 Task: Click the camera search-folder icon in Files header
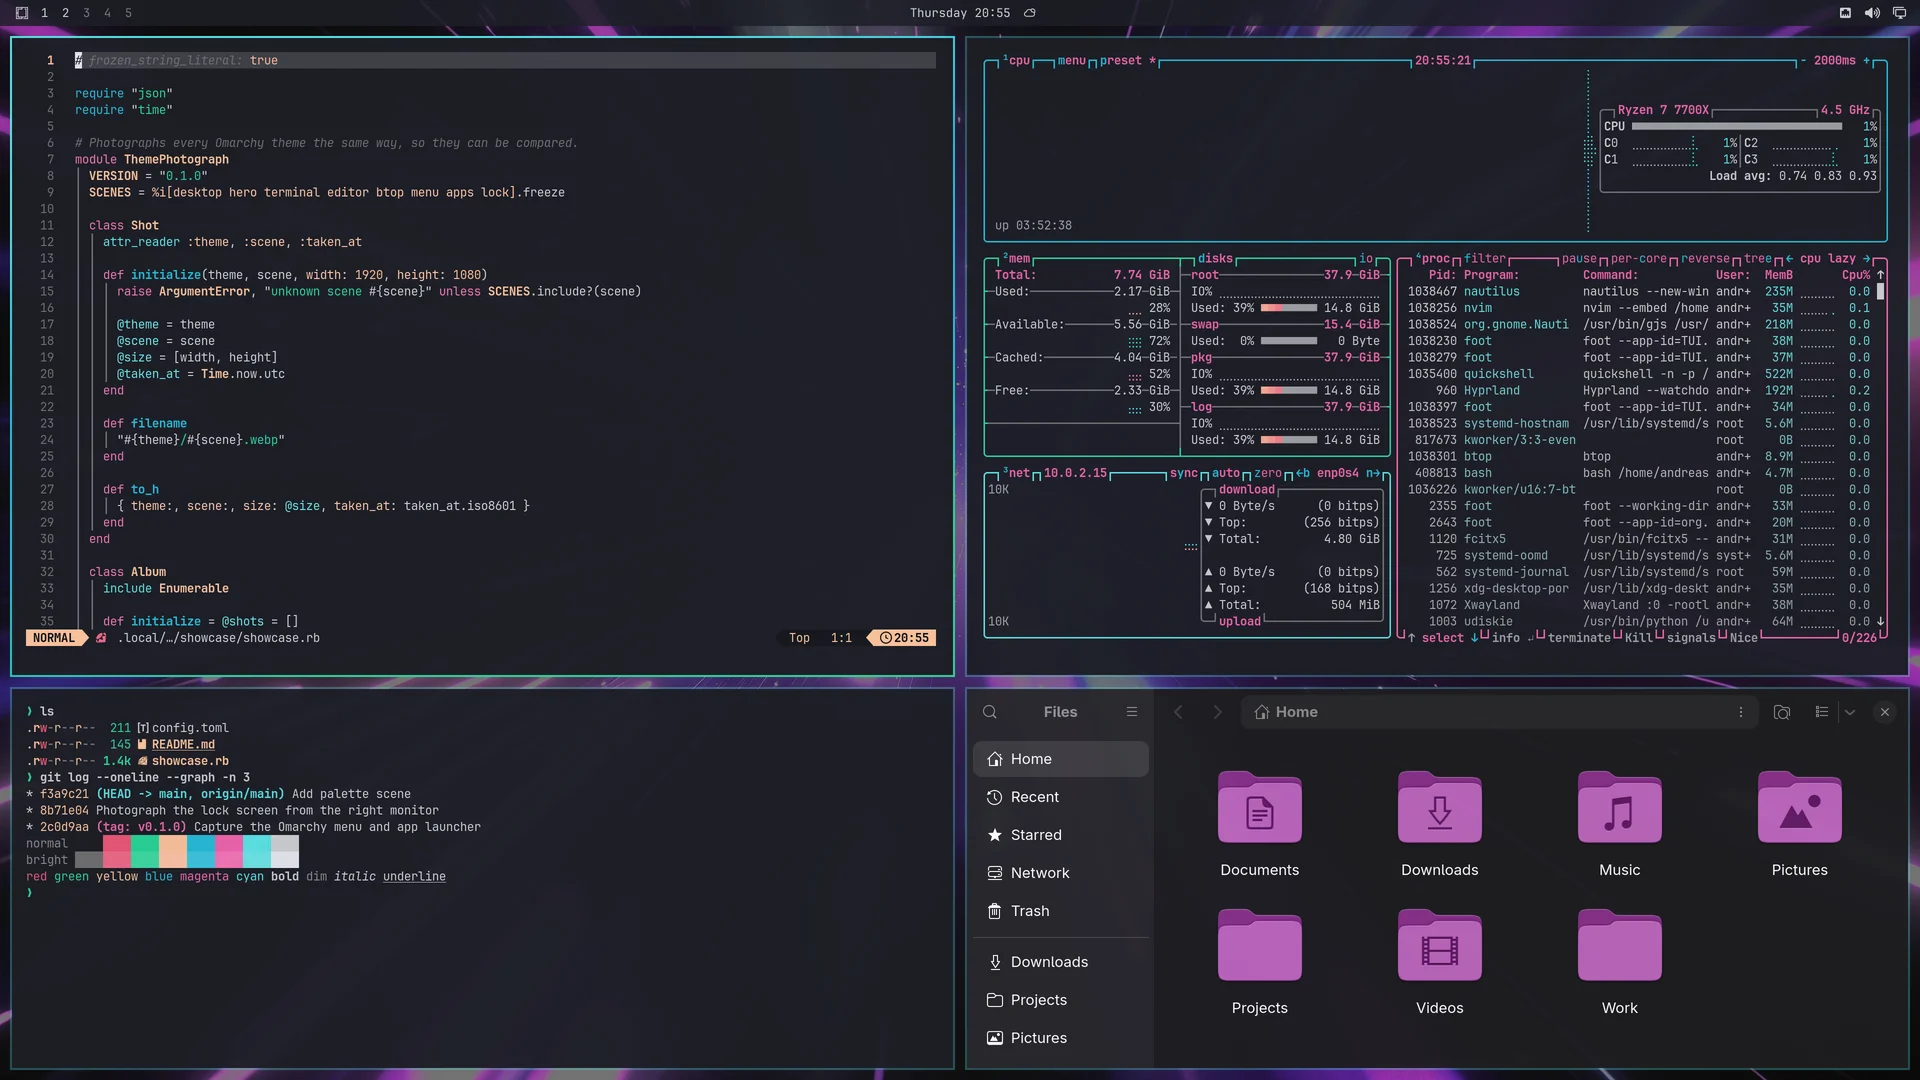pos(1781,712)
